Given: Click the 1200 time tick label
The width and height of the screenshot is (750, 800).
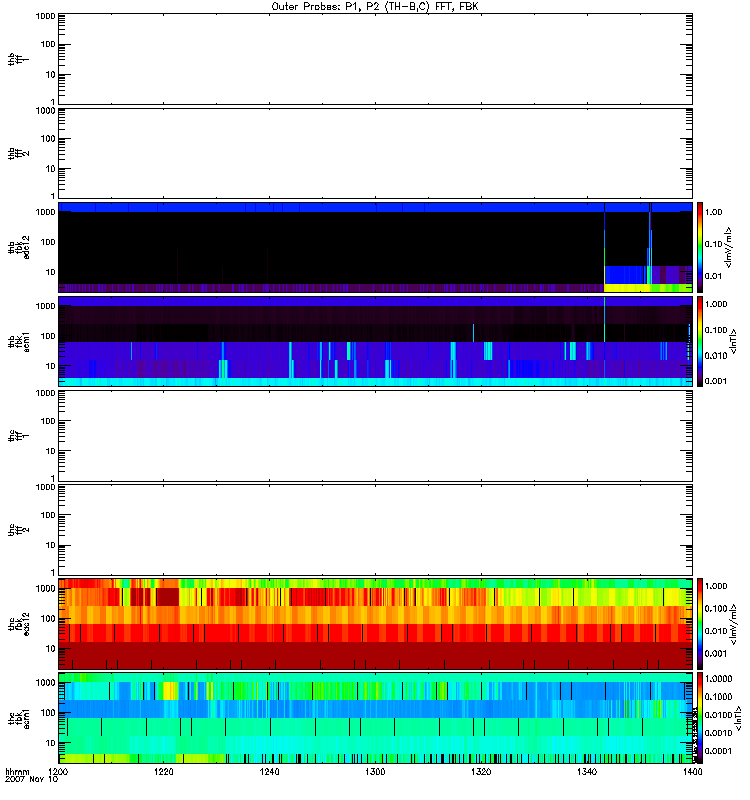Looking at the screenshot, I should pos(59,773).
